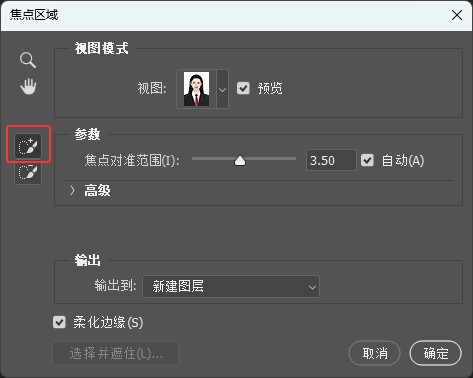Click the 3.50 focus range input field
The width and height of the screenshot is (473, 378).
pyautogui.click(x=331, y=160)
